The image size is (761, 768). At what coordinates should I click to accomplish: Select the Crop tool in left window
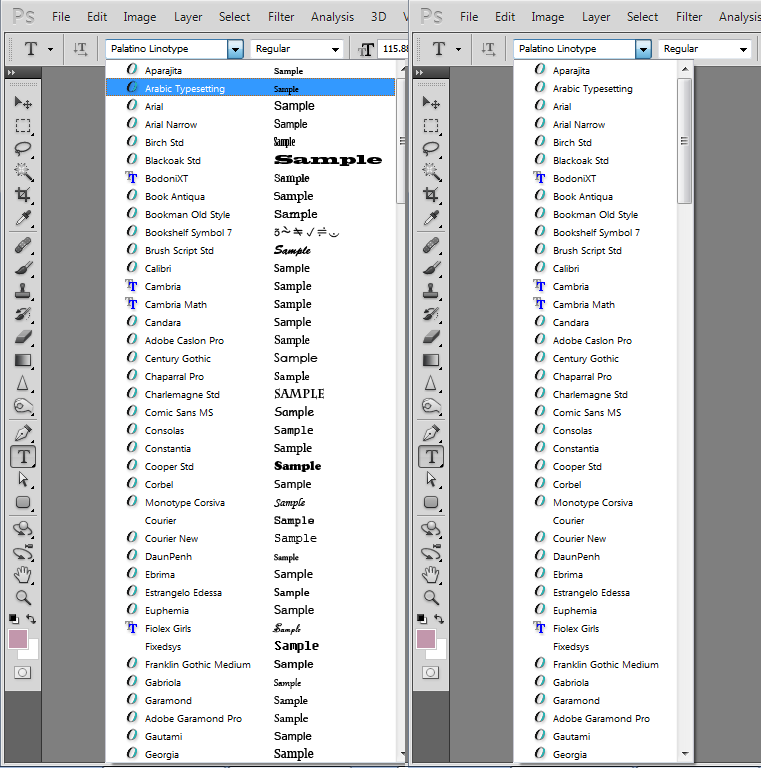(x=23, y=194)
